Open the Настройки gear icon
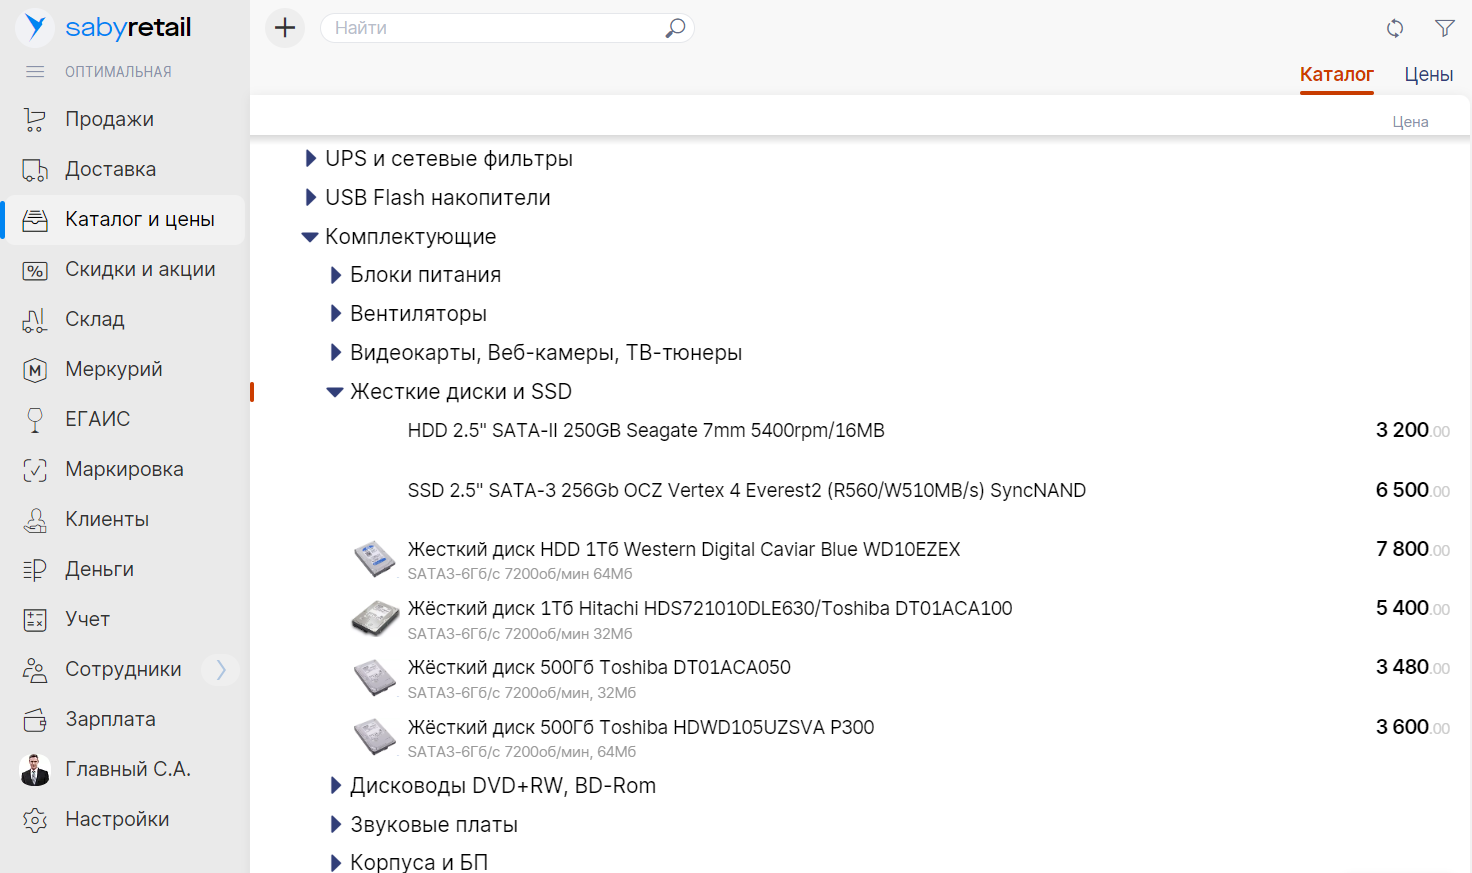The image size is (1472, 873). (35, 820)
